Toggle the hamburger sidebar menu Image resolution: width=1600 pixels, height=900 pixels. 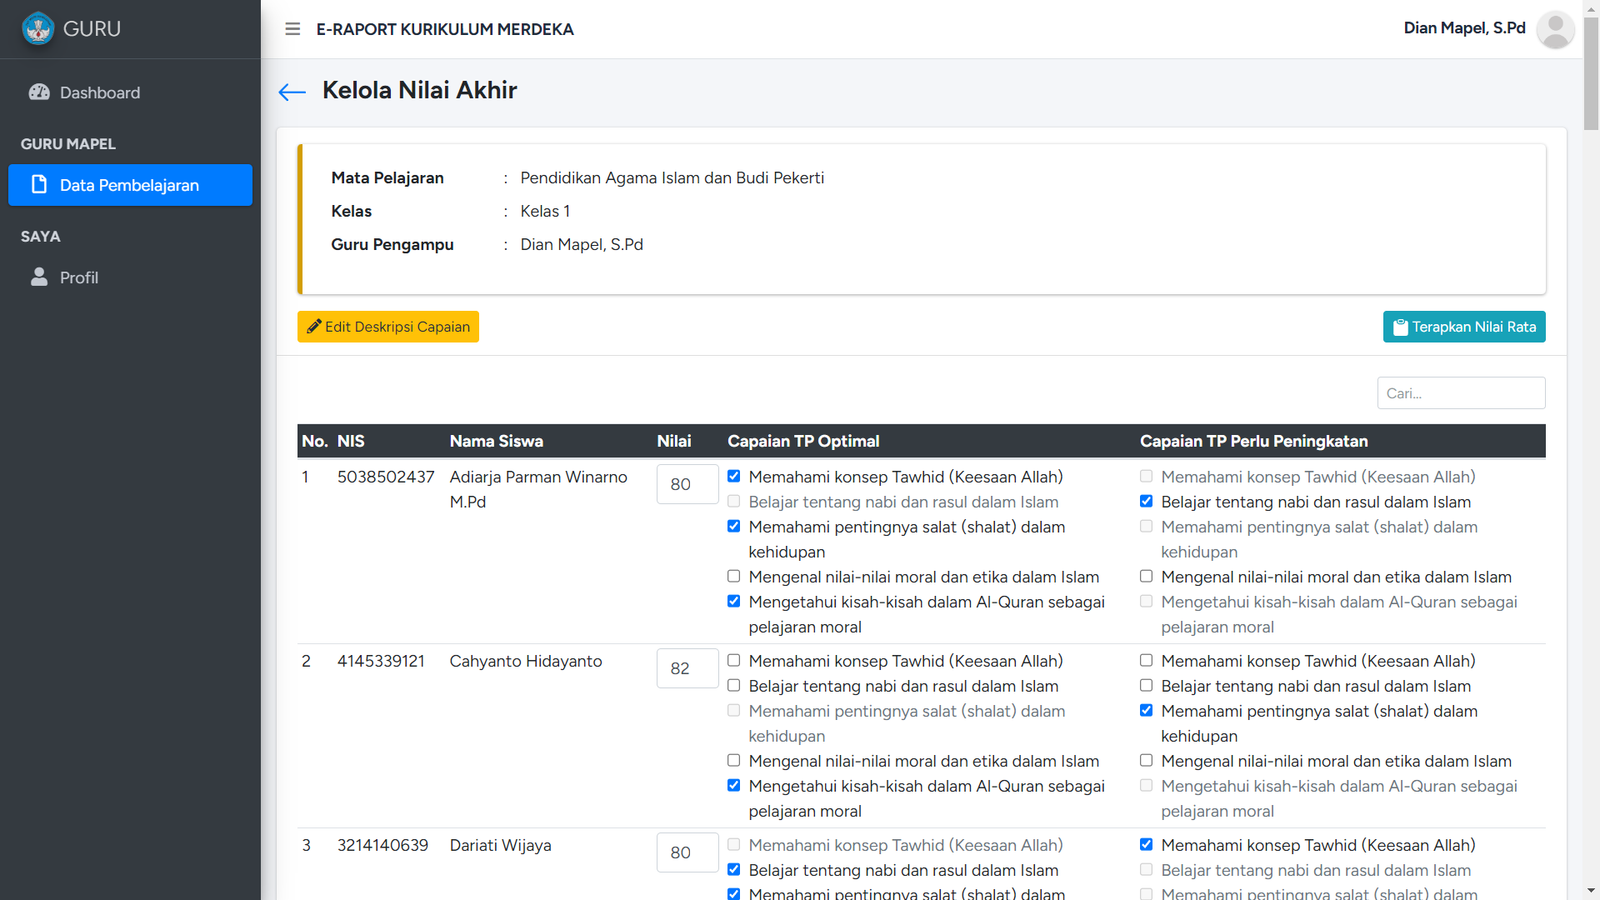292,29
